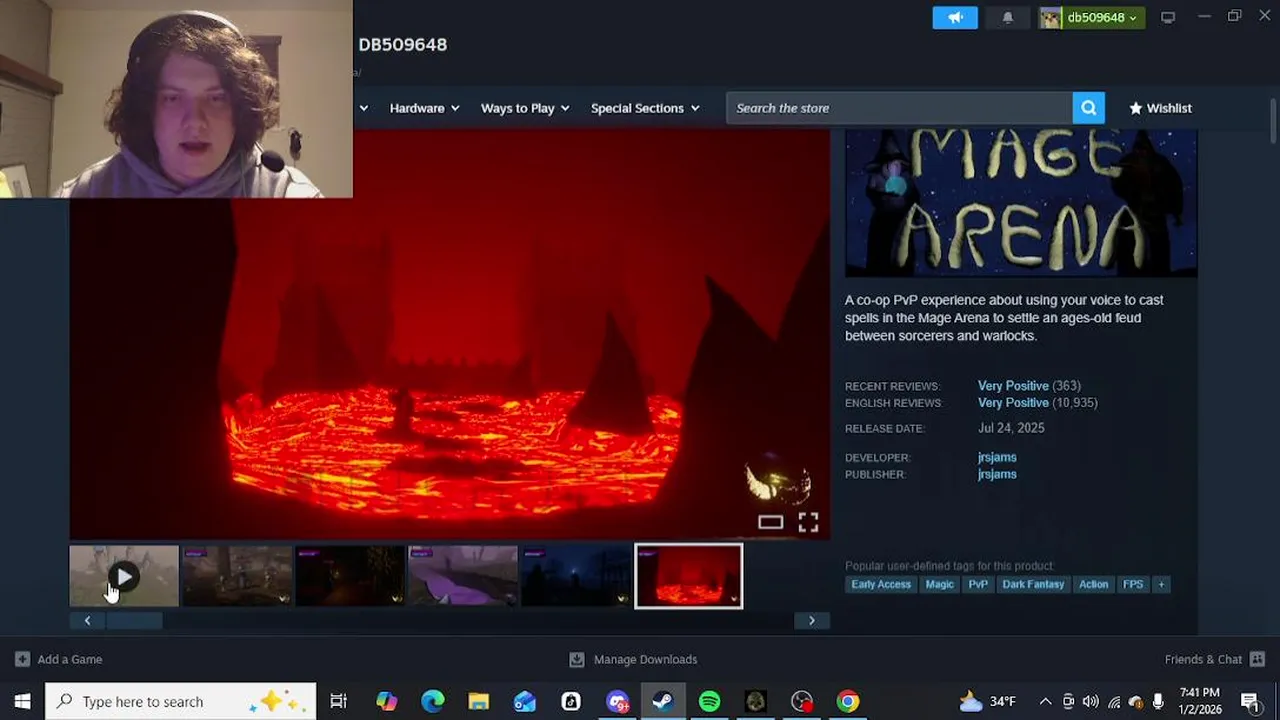The width and height of the screenshot is (1280, 720).
Task: Select the second screenshot thumbnail
Action: click(237, 576)
